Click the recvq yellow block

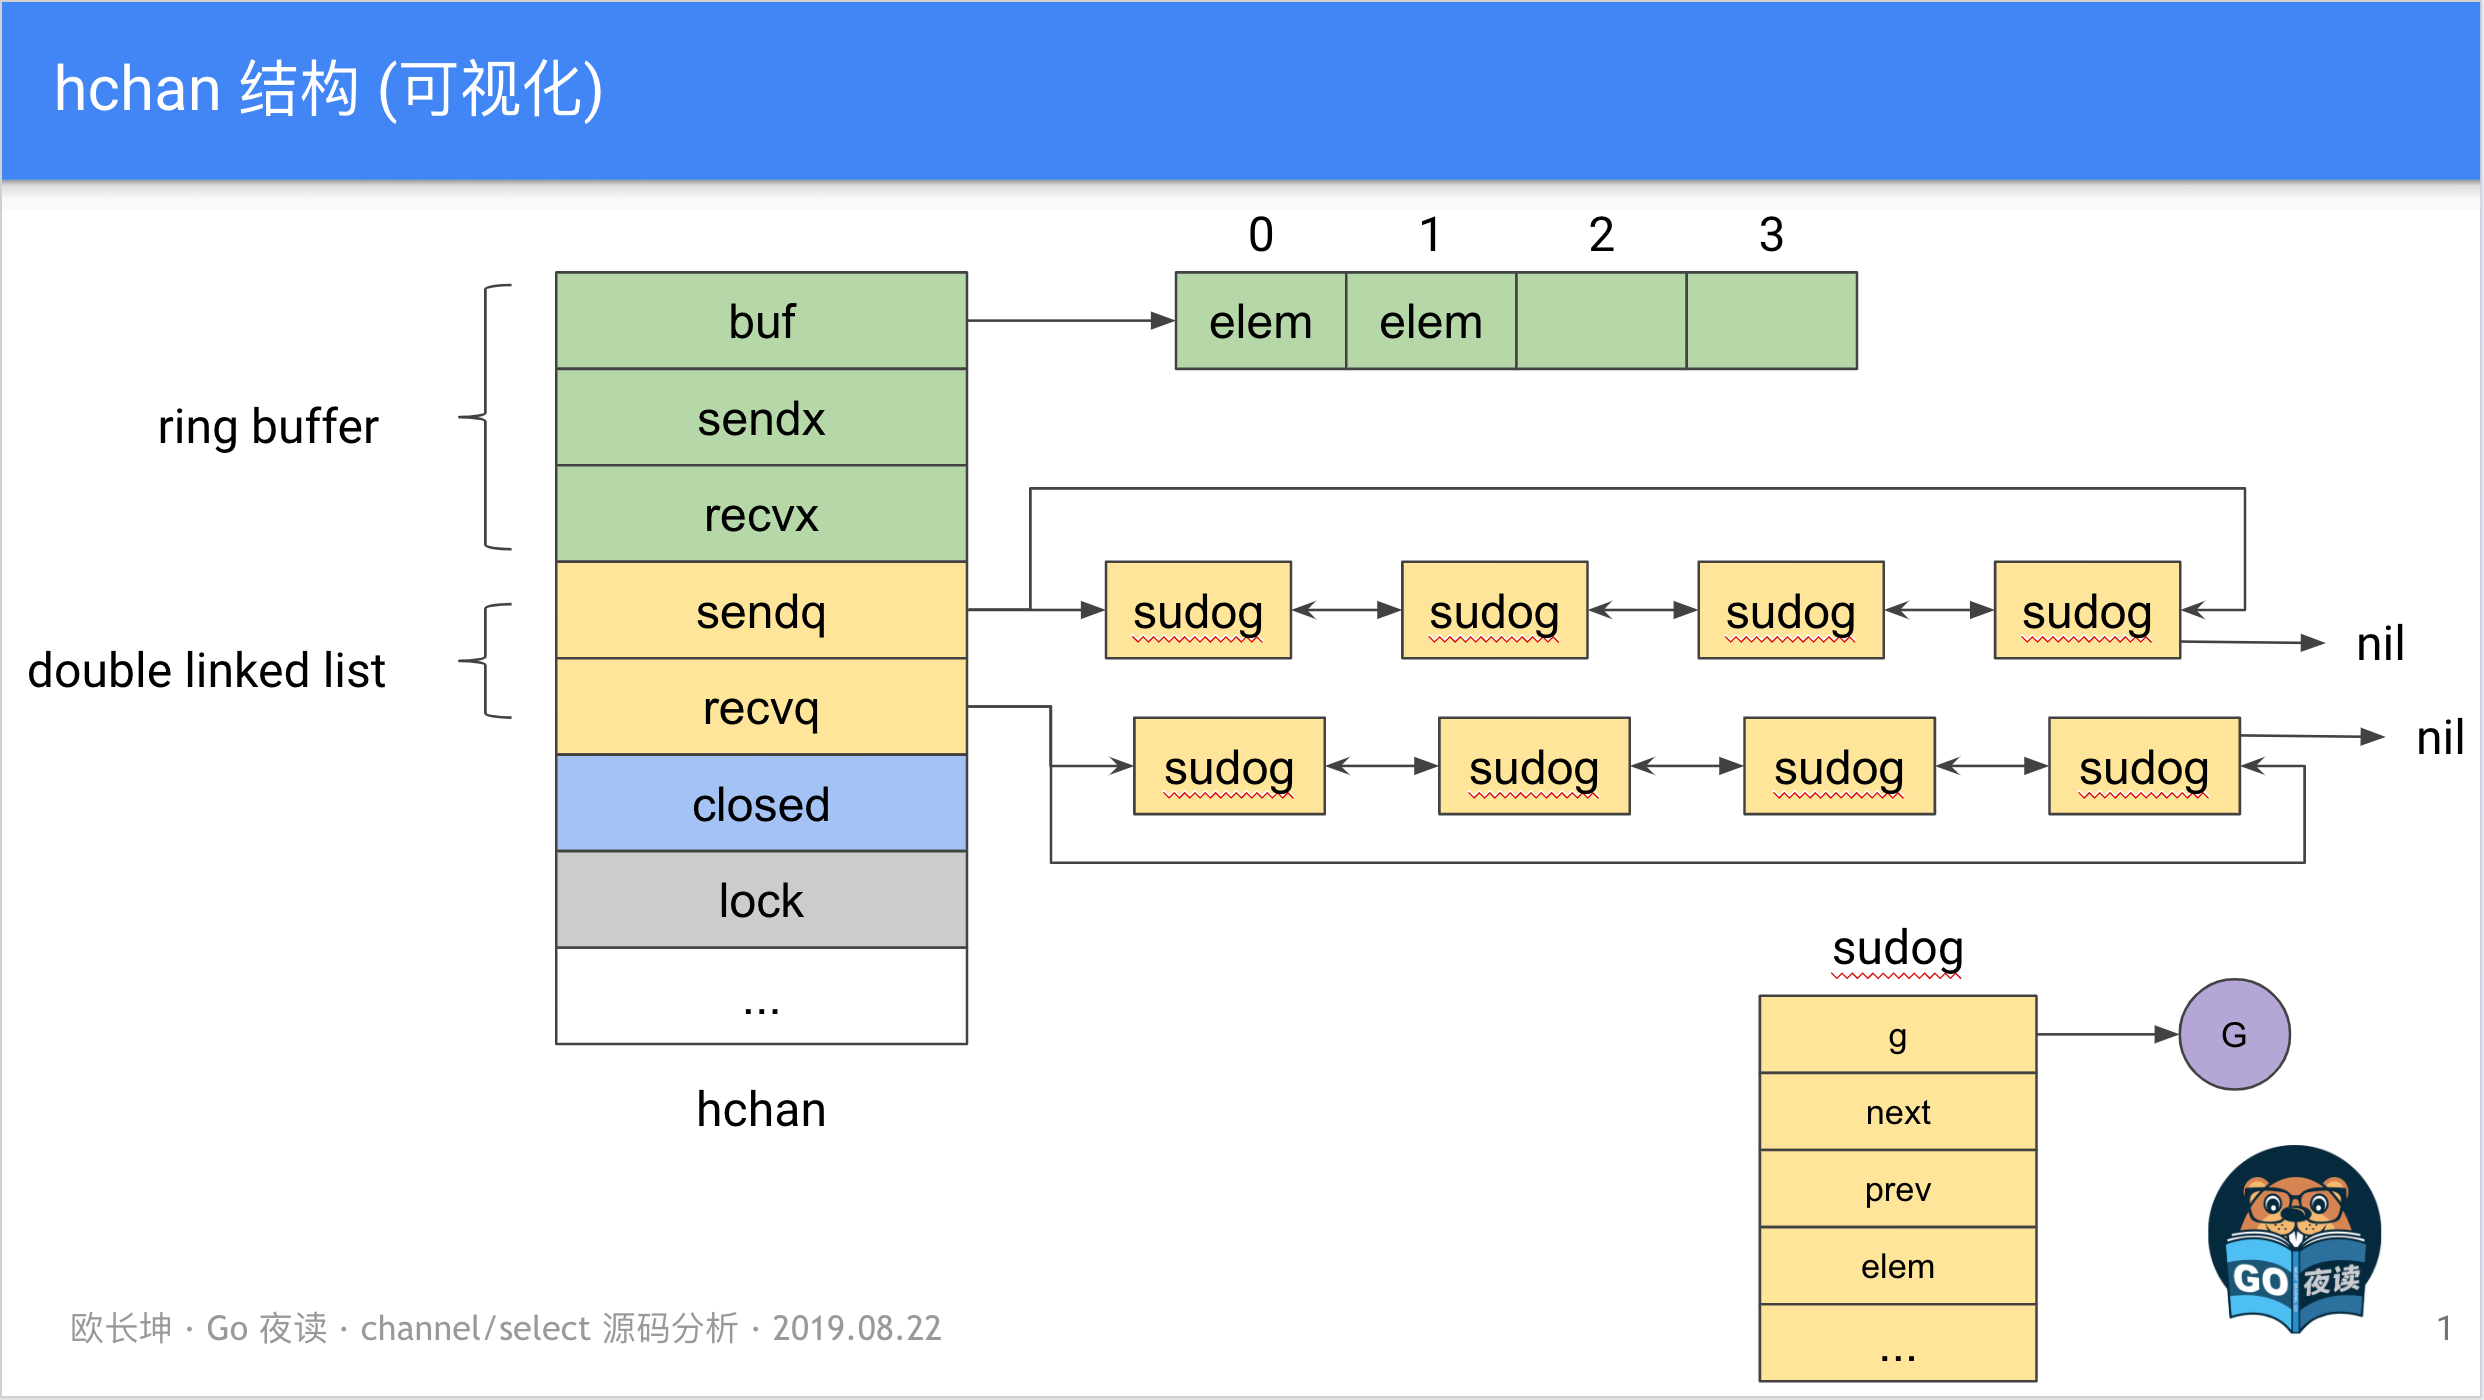761,708
